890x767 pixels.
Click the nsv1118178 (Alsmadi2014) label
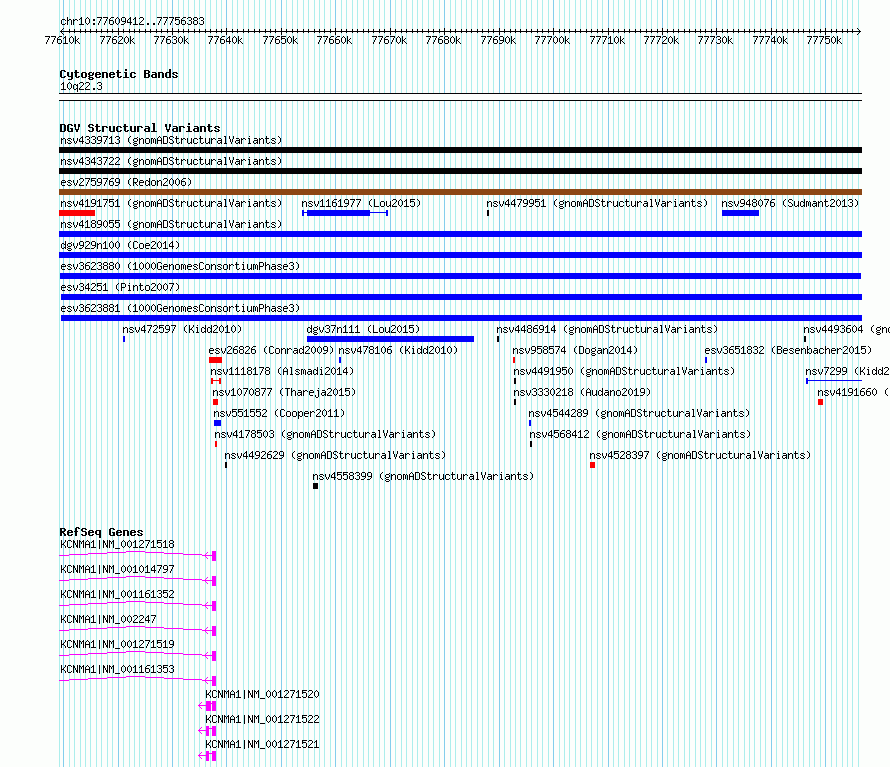tap(282, 371)
